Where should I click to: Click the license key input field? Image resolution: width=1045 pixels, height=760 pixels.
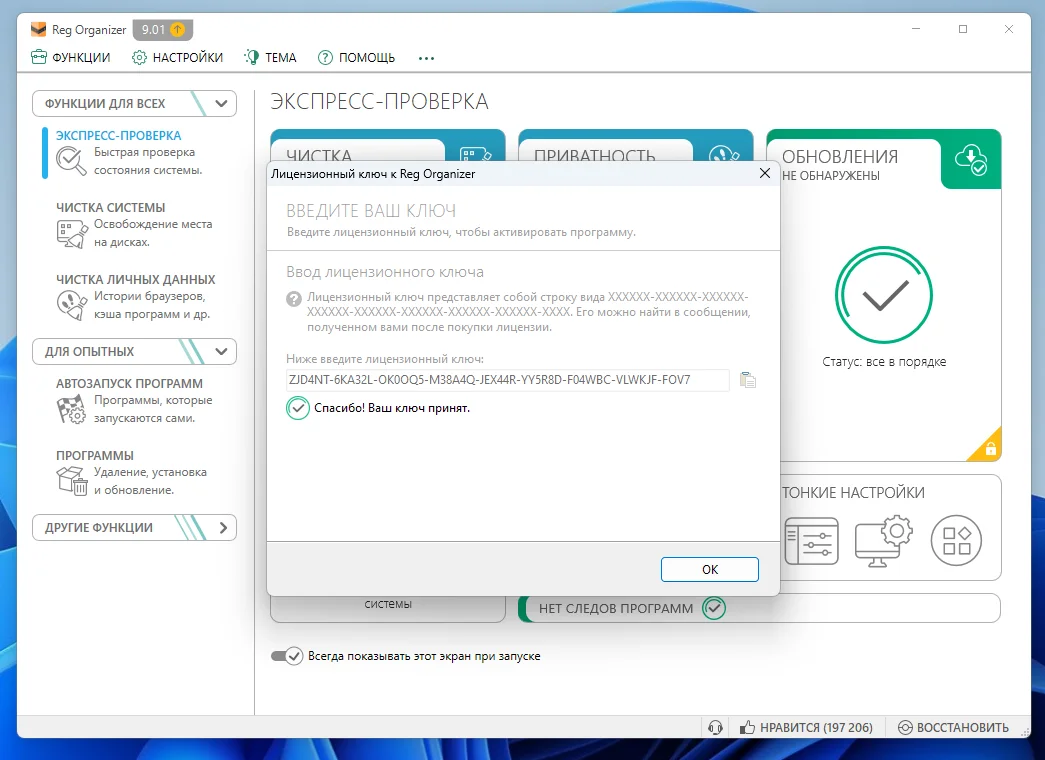pyautogui.click(x=507, y=380)
